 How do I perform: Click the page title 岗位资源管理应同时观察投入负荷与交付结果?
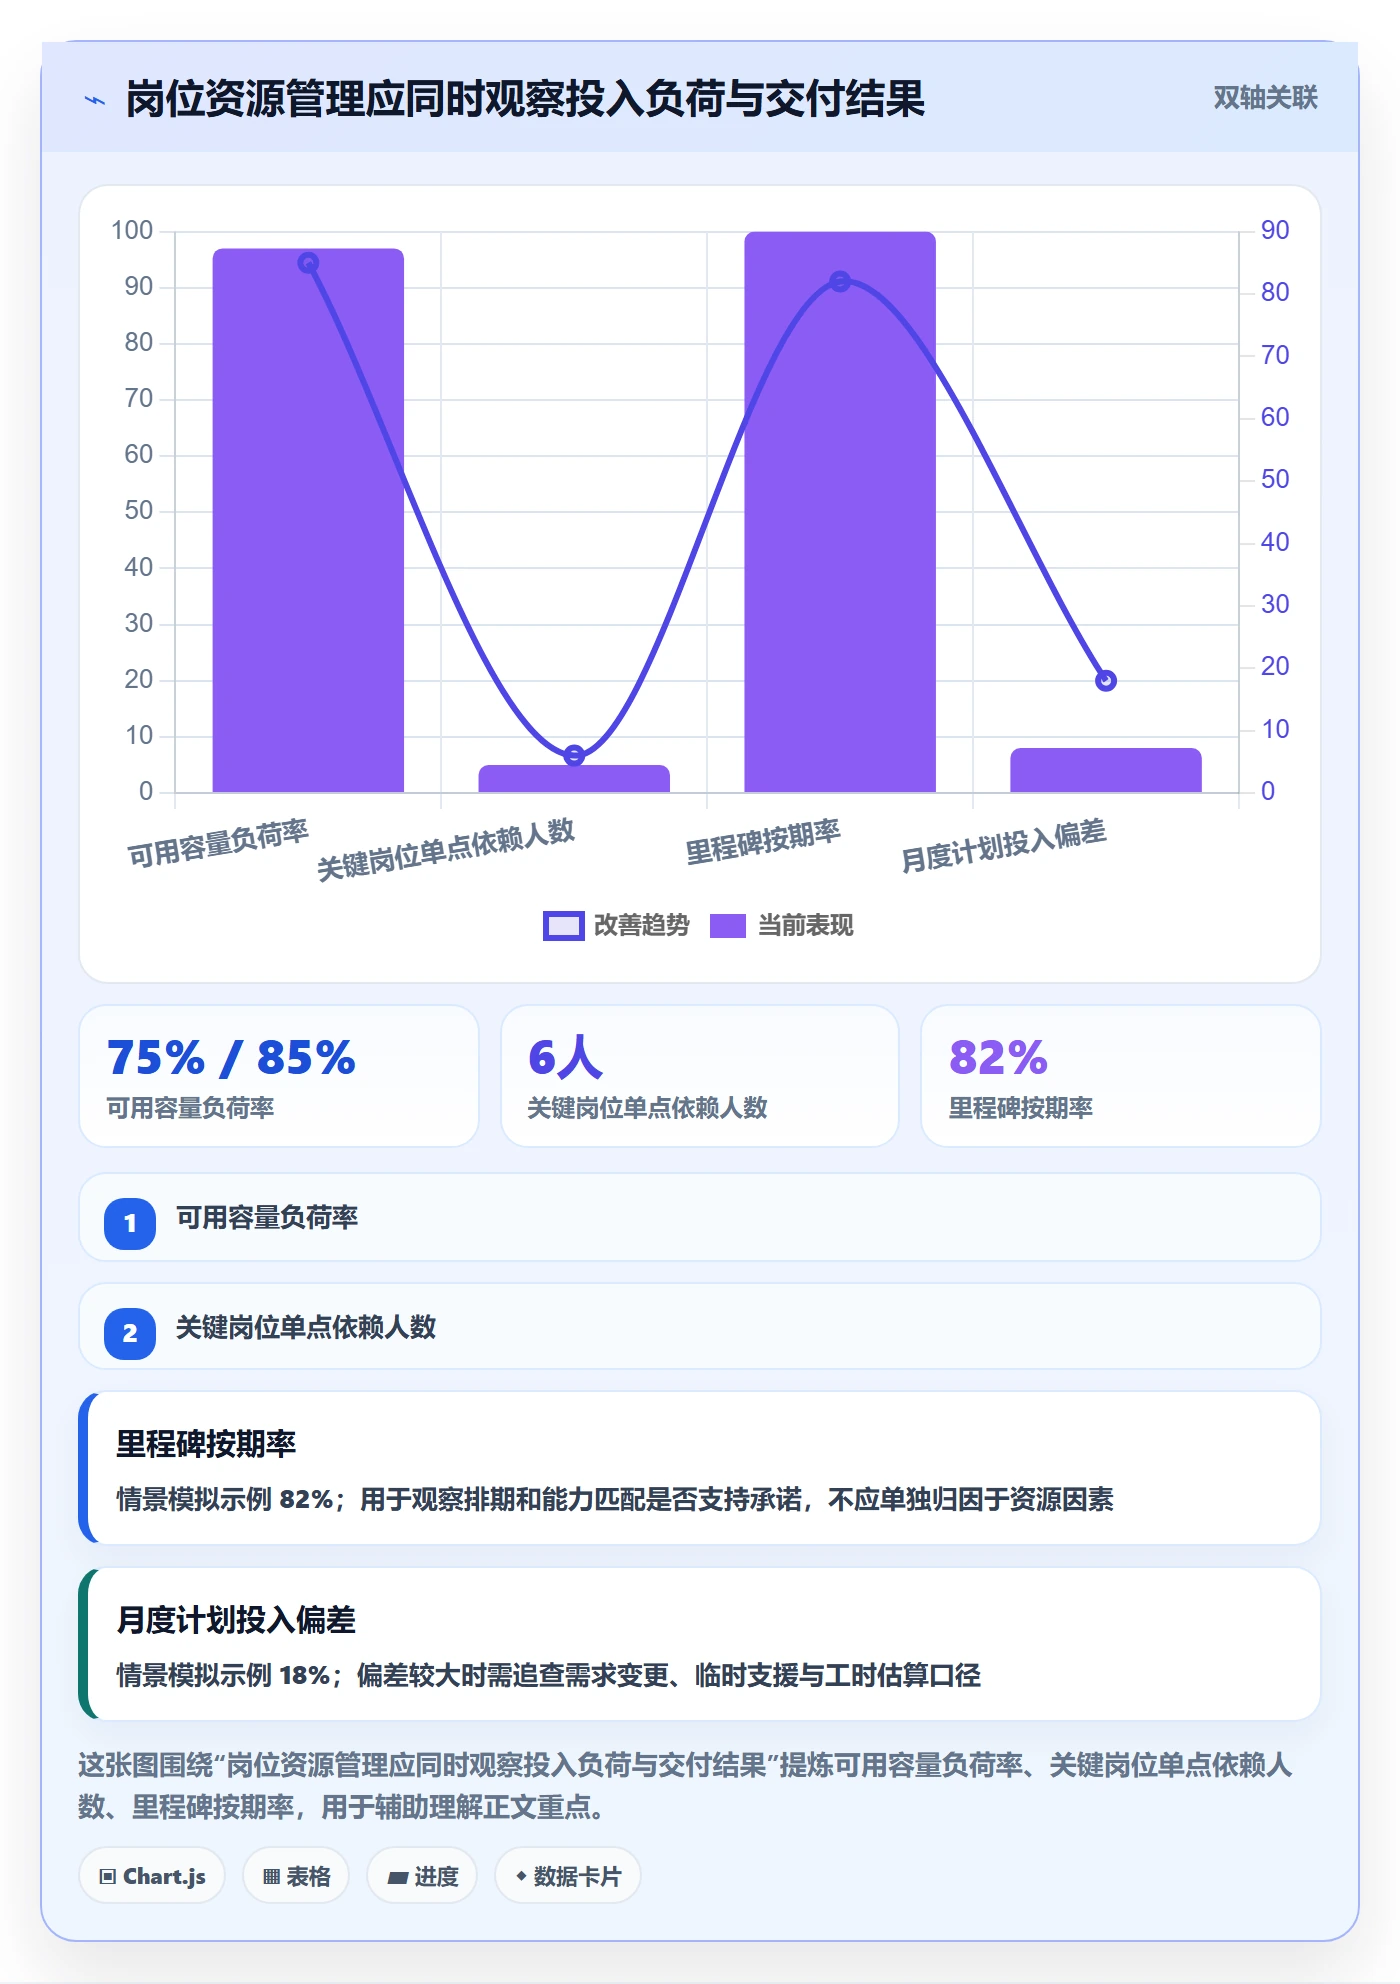click(525, 99)
